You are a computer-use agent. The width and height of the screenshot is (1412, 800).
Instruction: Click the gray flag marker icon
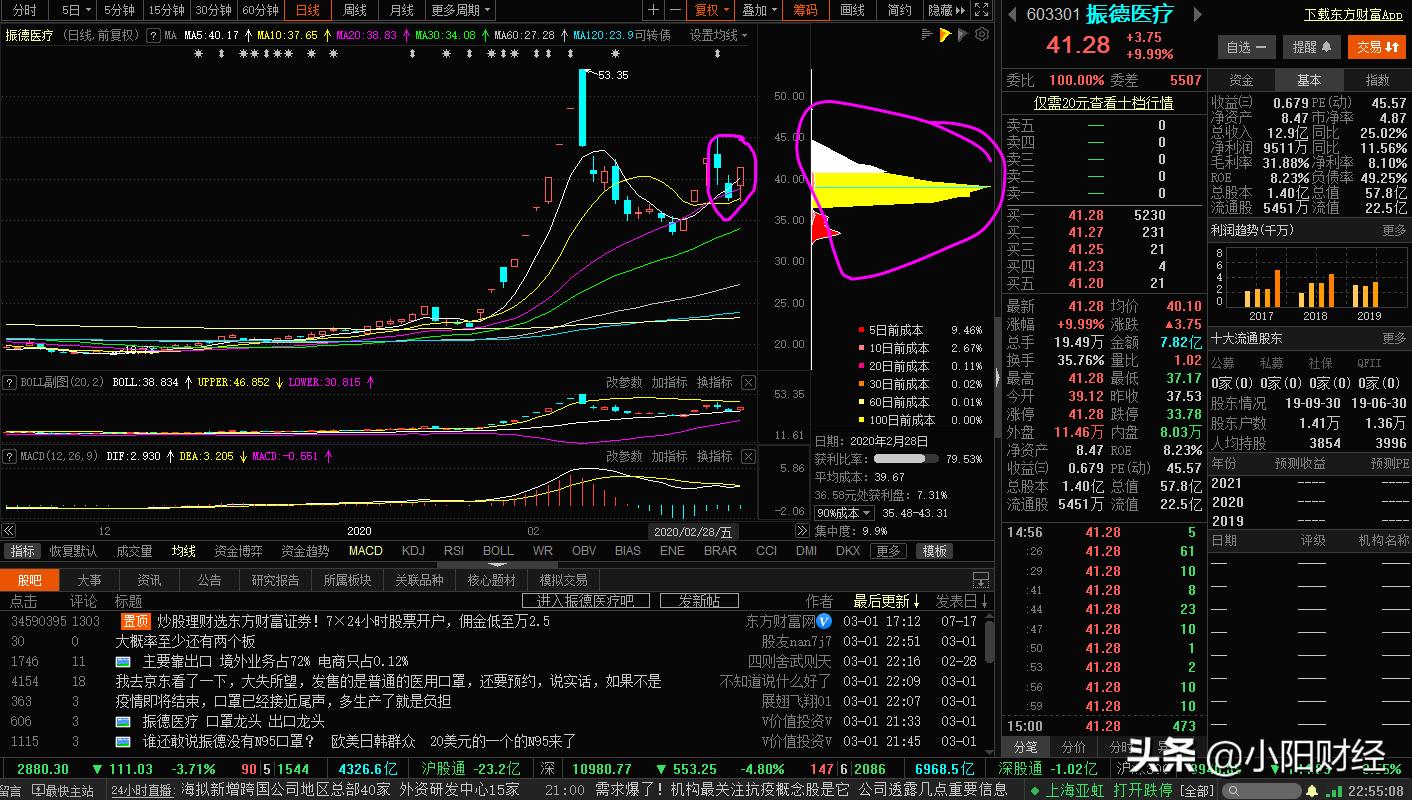962,33
